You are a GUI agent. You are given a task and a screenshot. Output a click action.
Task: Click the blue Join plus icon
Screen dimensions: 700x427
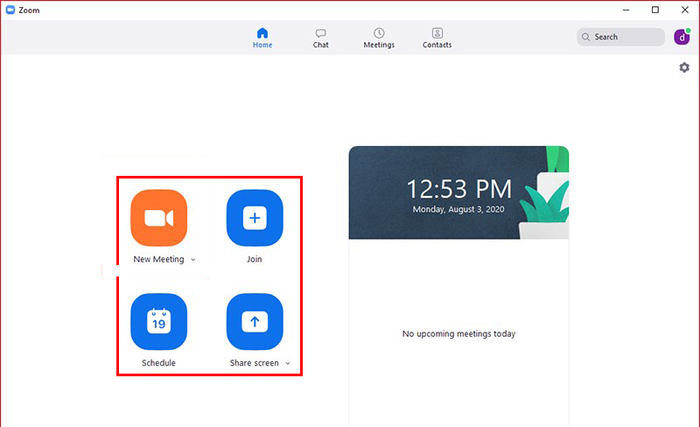254,218
